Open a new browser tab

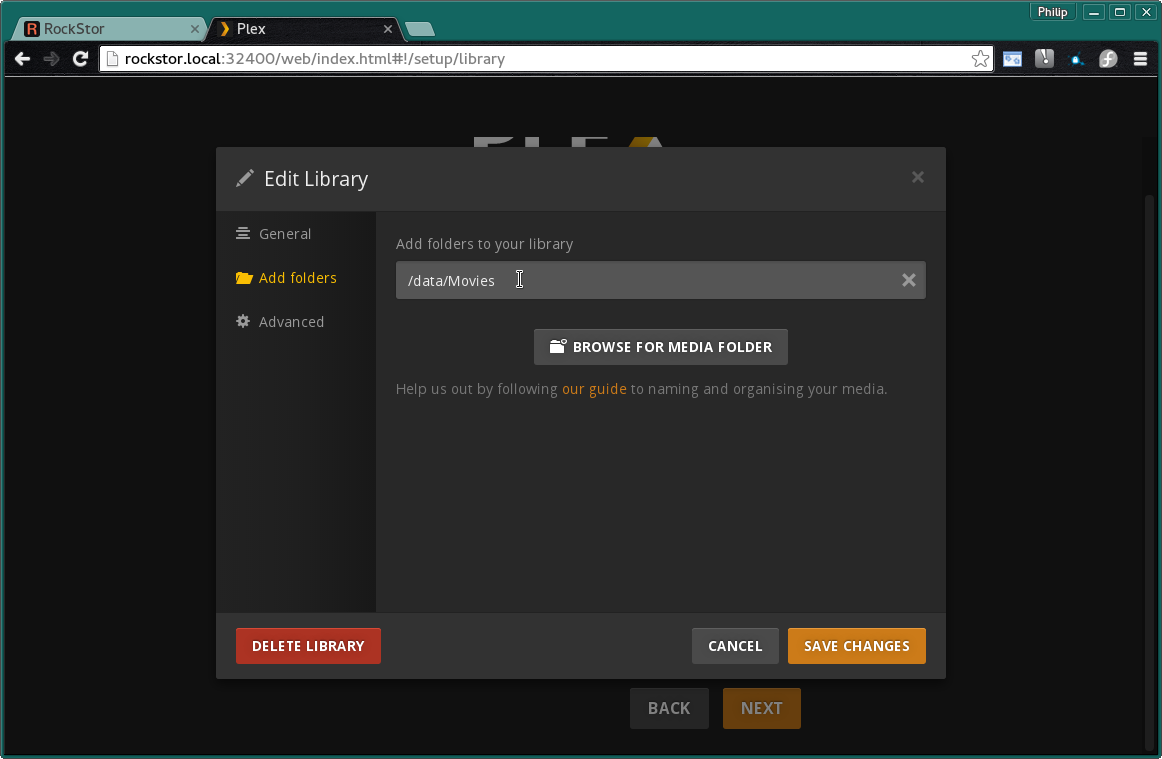[419, 29]
